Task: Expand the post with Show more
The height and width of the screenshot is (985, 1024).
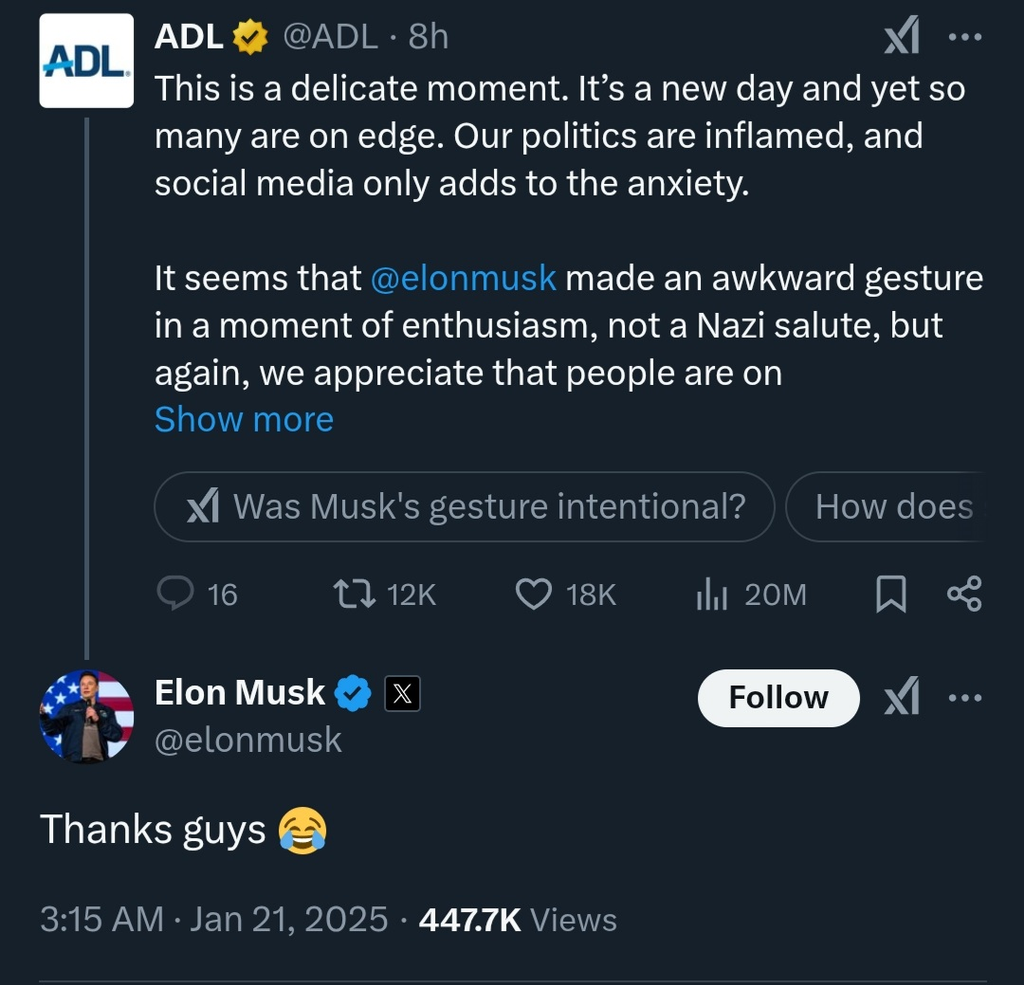Action: tap(244, 419)
